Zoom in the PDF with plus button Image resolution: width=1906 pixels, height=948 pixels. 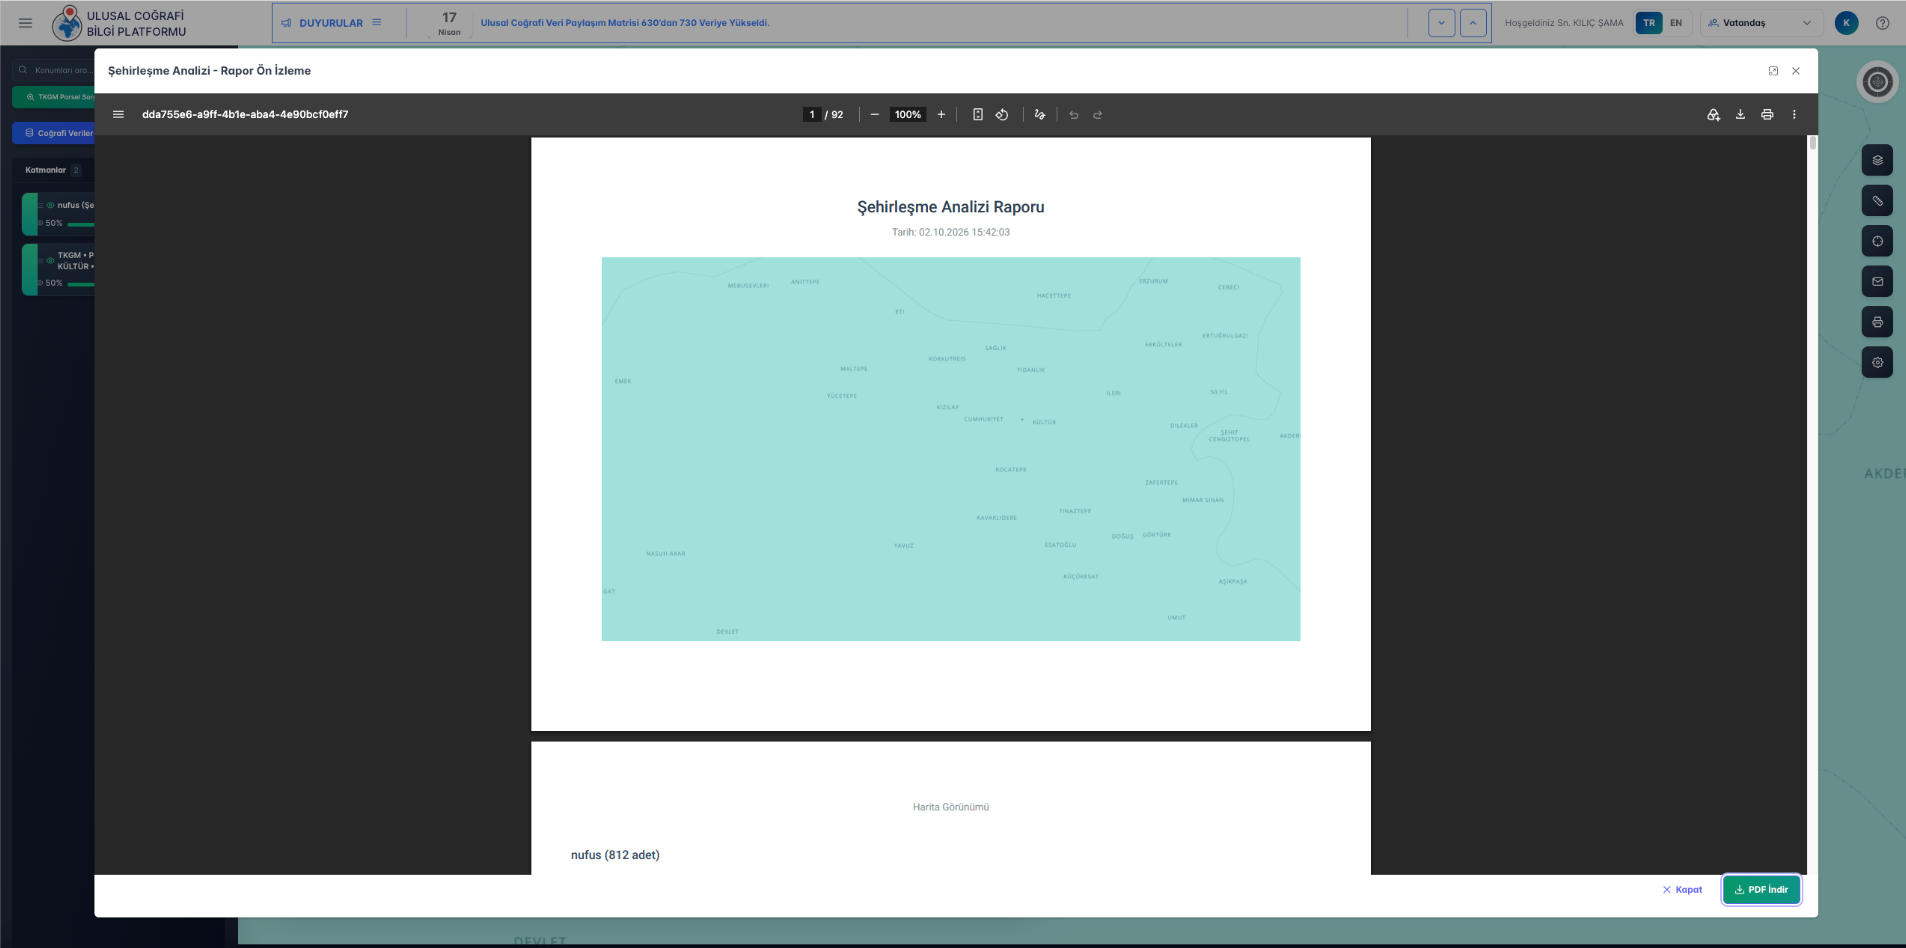tap(941, 114)
